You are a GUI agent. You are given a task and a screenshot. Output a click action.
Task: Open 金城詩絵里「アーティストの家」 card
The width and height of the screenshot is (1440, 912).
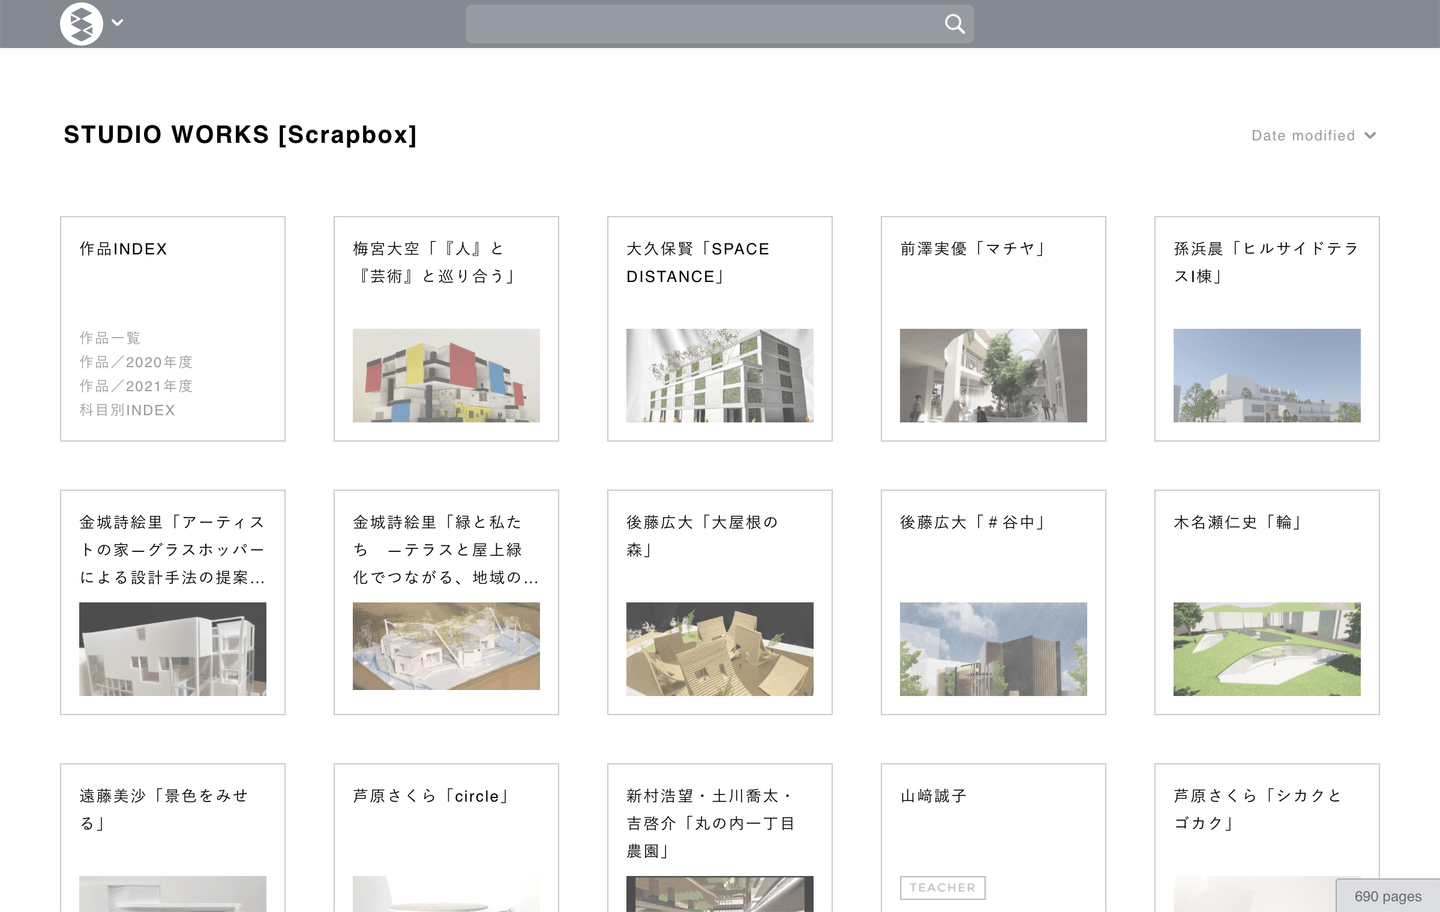(173, 603)
